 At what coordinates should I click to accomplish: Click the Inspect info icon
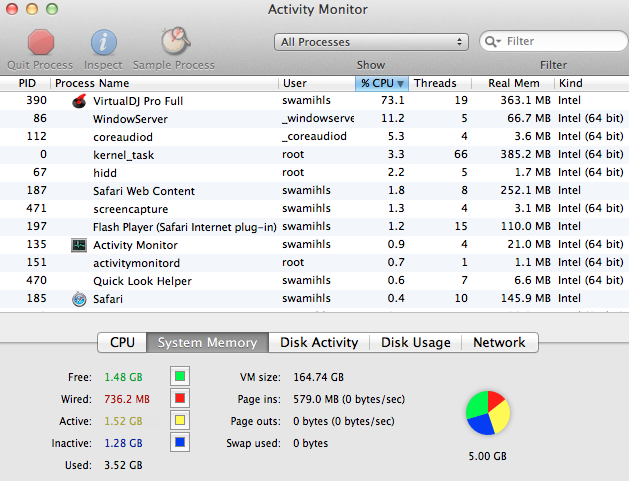click(x=105, y=42)
